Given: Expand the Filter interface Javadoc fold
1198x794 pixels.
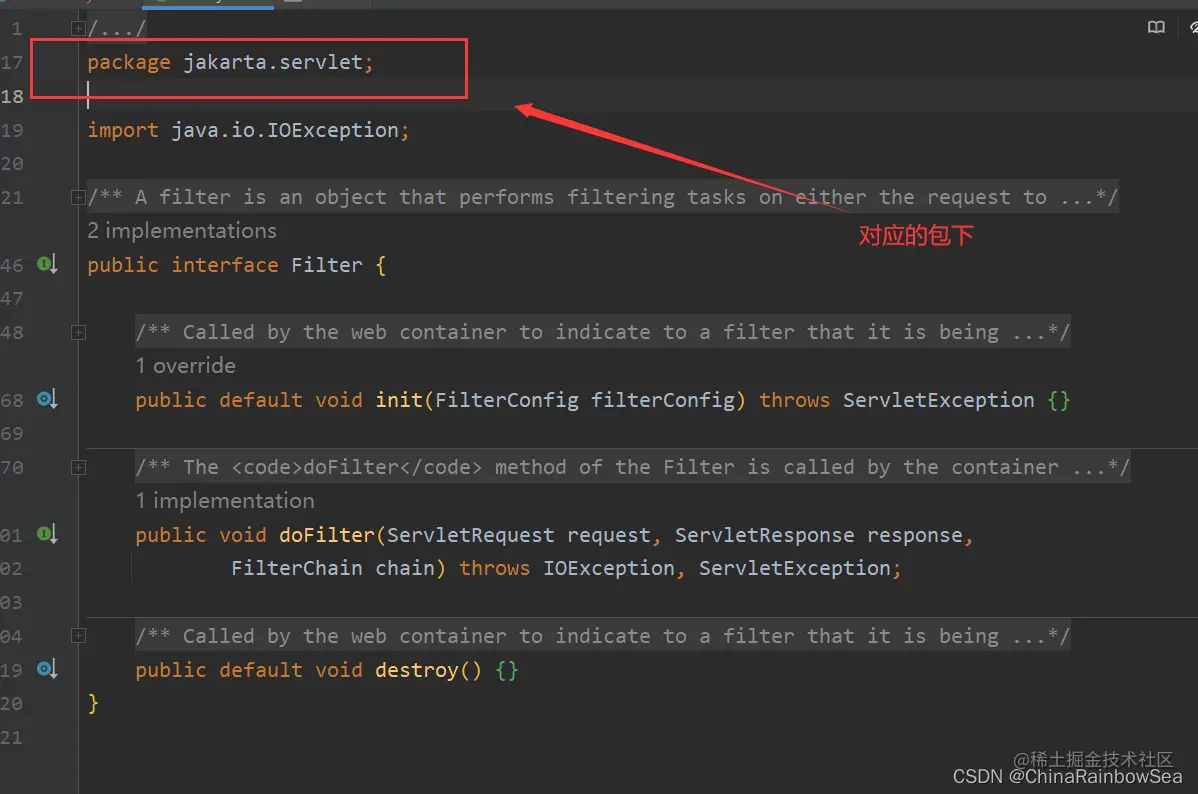Looking at the screenshot, I should point(78,197).
